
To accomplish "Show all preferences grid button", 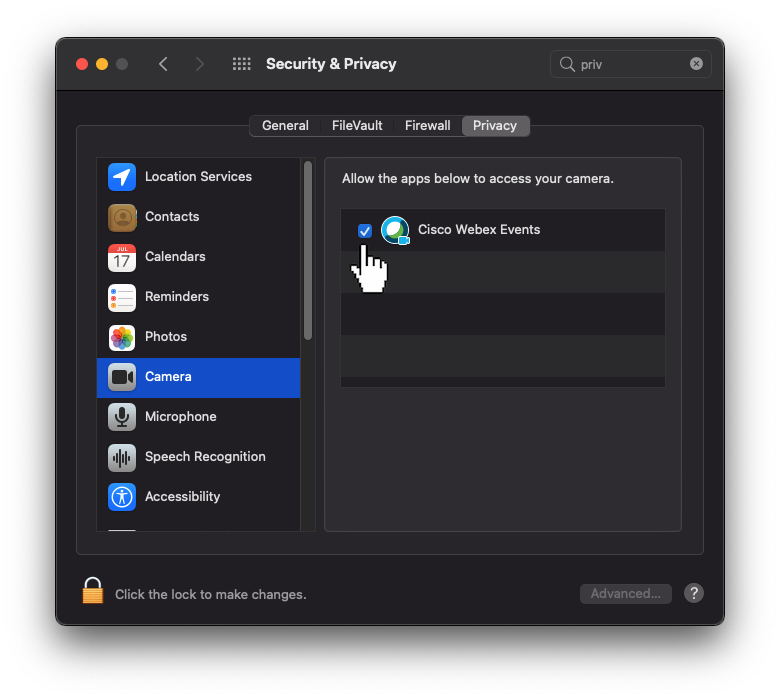I will pyautogui.click(x=241, y=64).
